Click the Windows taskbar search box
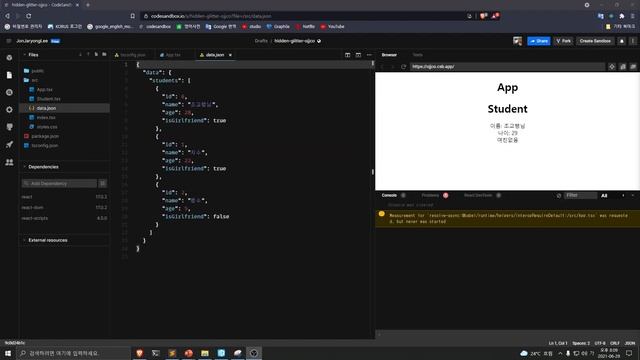The image size is (640, 360). [73, 353]
